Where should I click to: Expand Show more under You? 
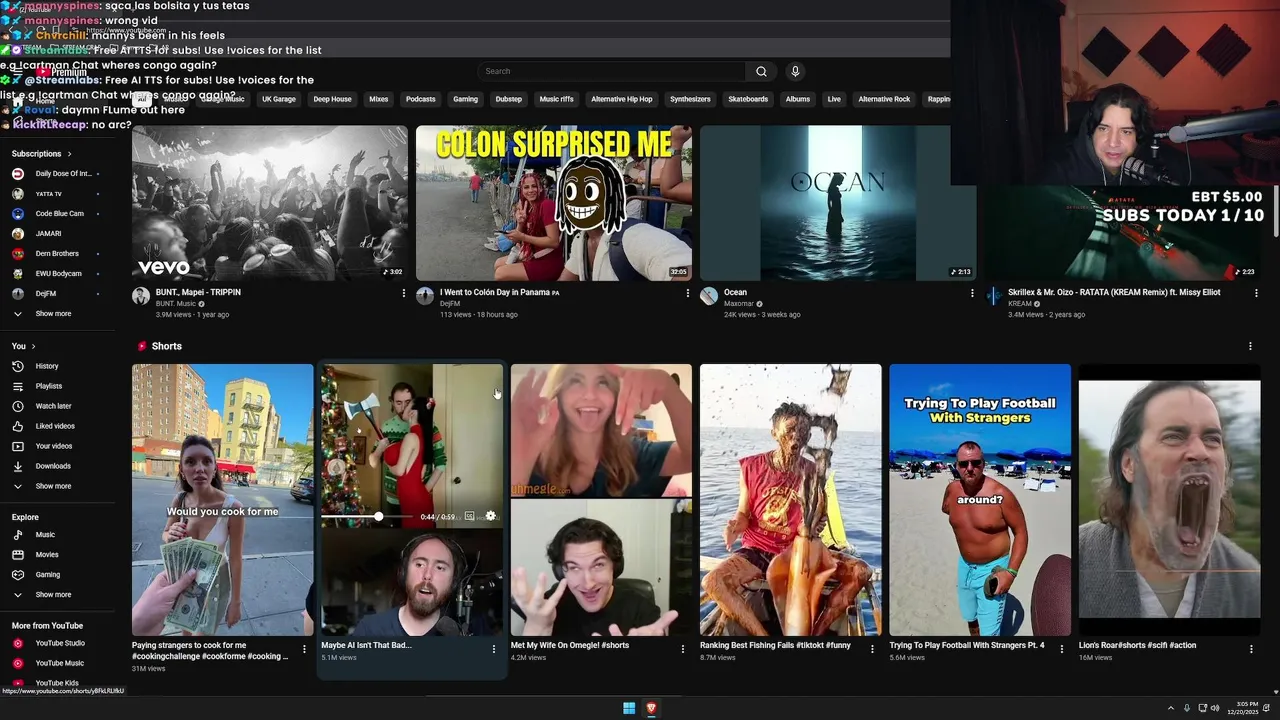pyautogui.click(x=53, y=486)
